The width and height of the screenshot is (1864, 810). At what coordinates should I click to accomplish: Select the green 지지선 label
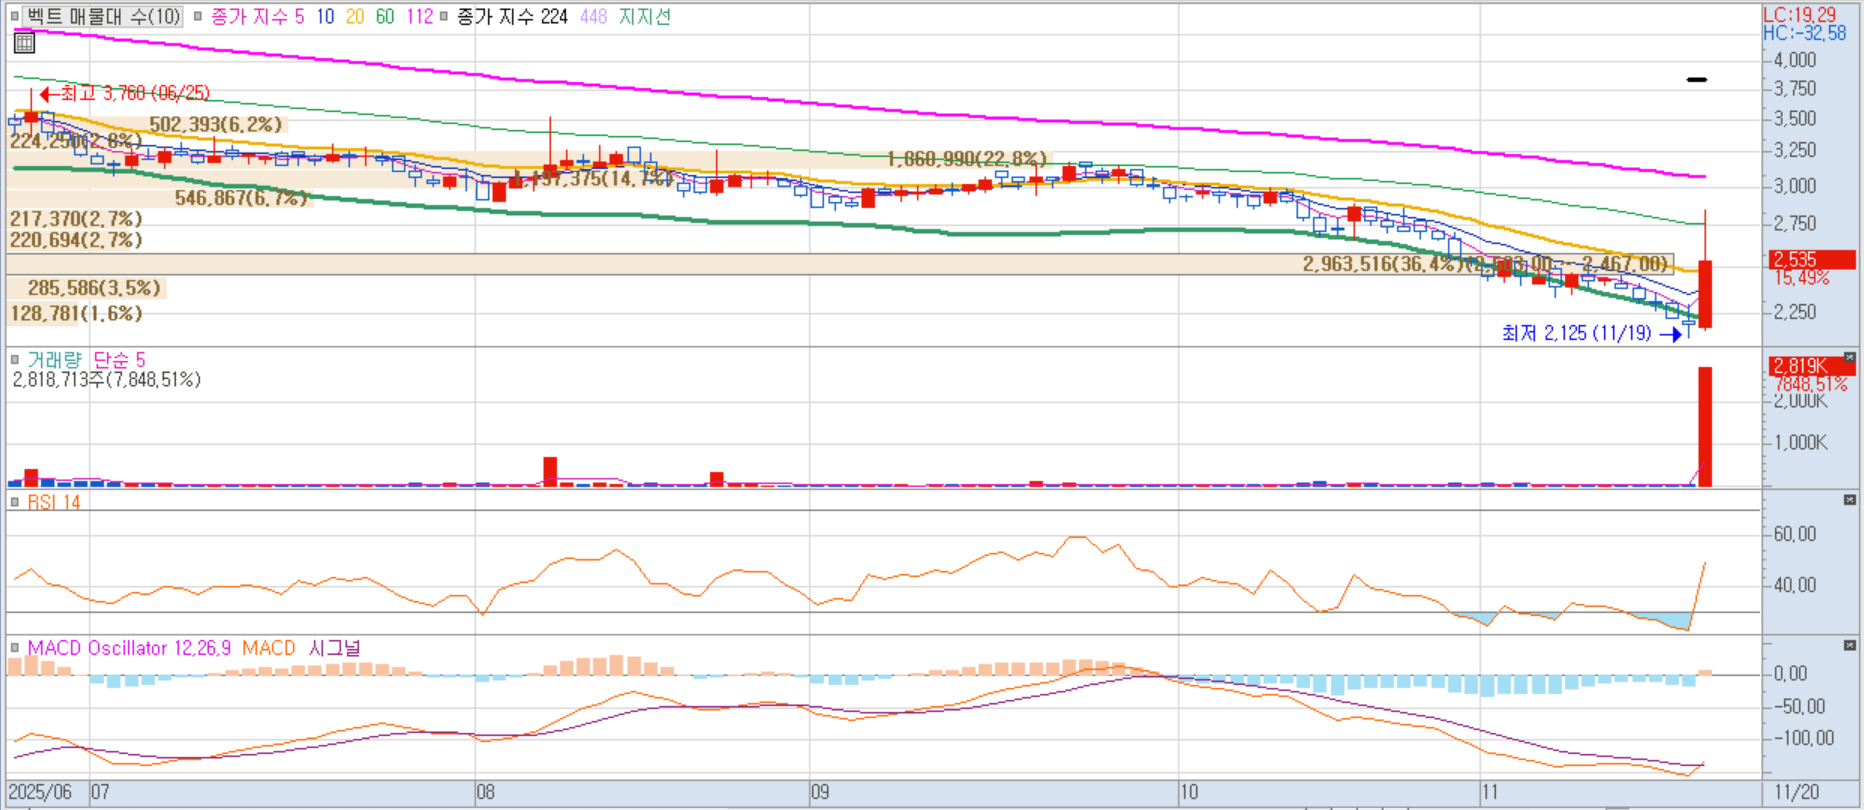tap(645, 16)
